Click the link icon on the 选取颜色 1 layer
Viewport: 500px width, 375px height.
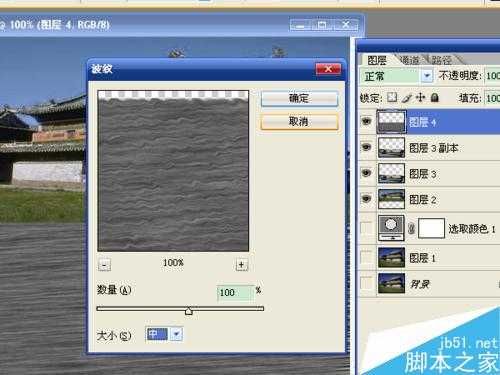412,228
